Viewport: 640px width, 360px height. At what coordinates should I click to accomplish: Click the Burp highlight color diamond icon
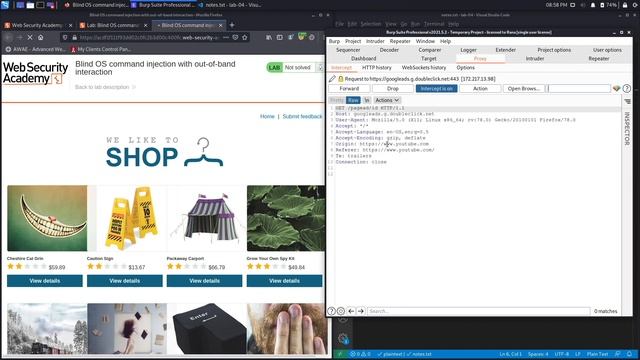click(616, 88)
